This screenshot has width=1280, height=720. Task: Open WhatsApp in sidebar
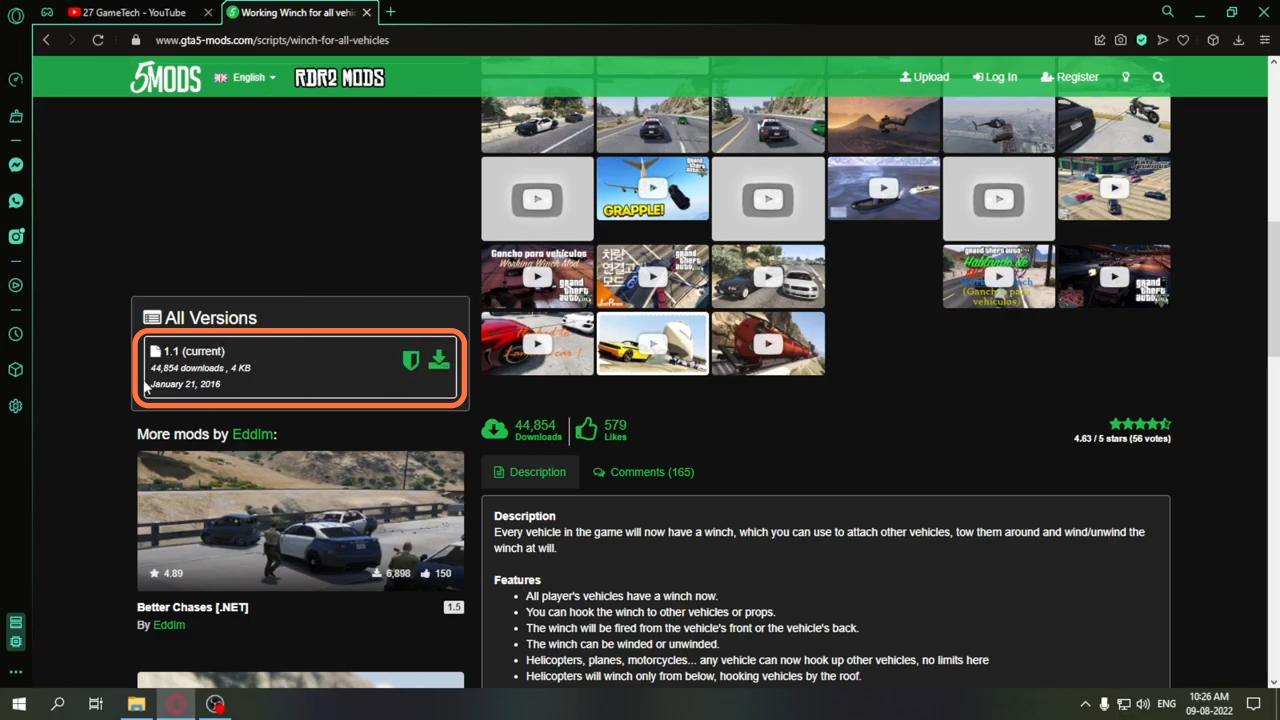point(16,201)
